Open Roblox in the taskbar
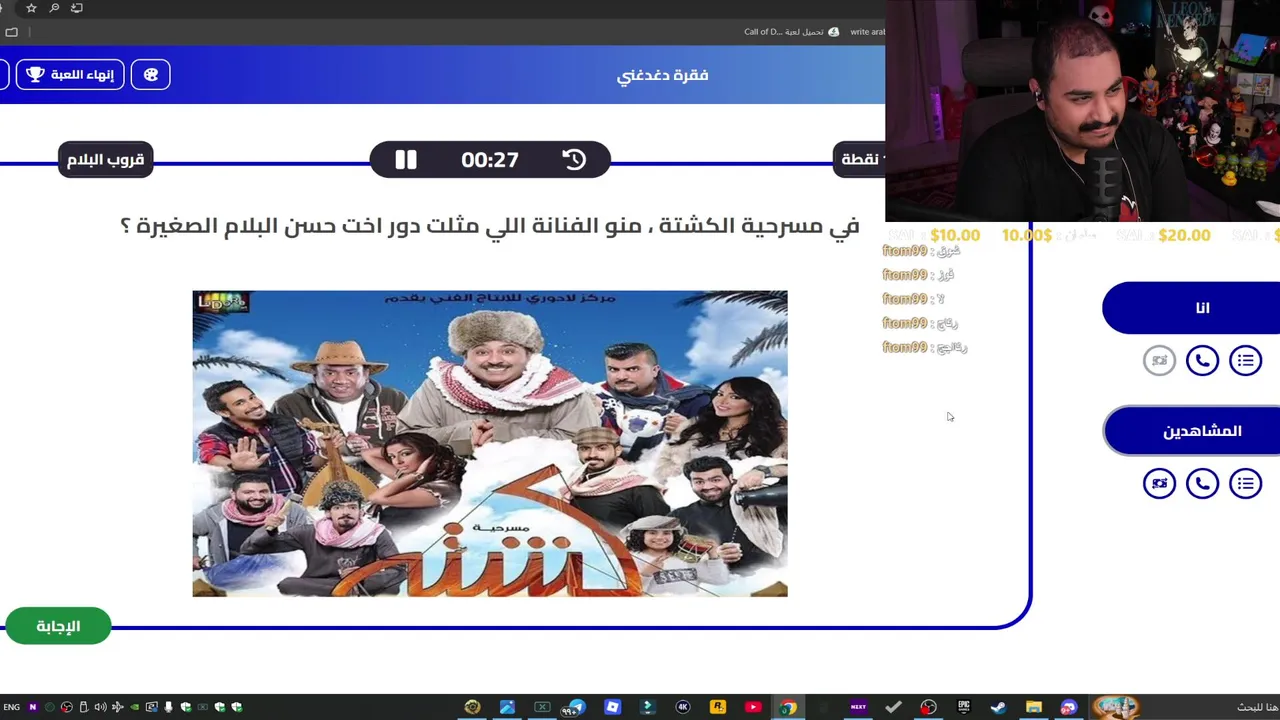This screenshot has width=1280, height=720. (x=612, y=707)
